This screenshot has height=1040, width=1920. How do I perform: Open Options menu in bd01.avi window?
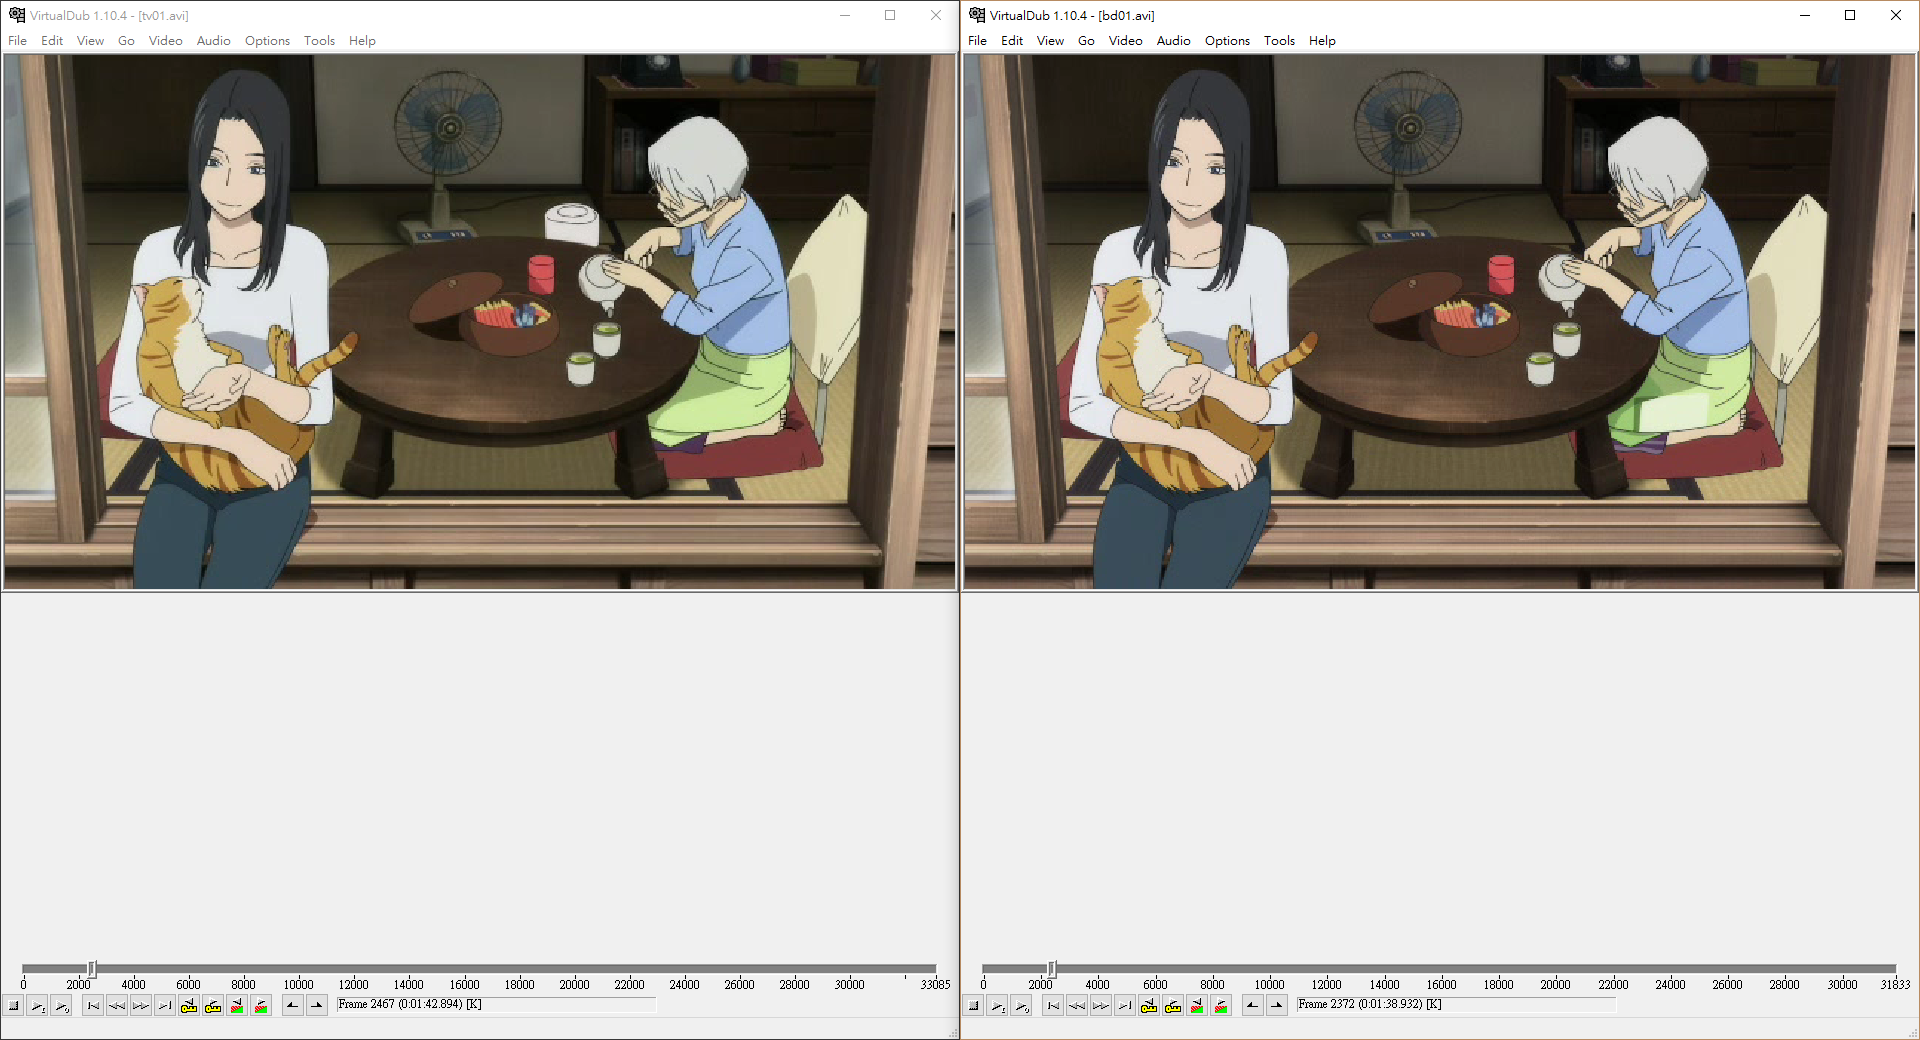tap(1227, 41)
